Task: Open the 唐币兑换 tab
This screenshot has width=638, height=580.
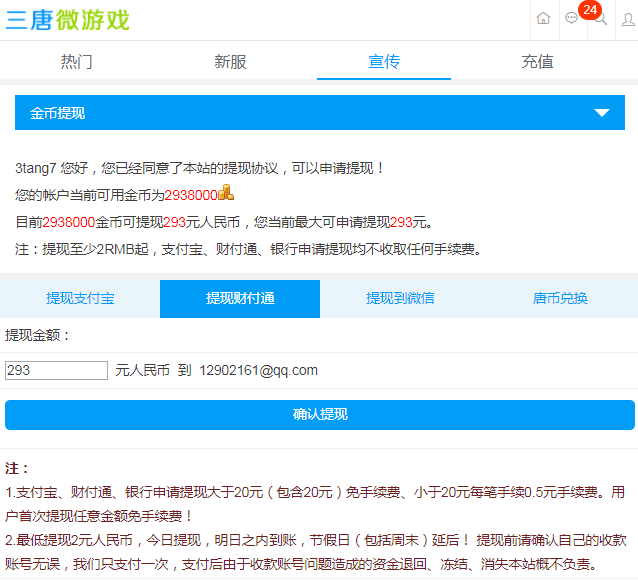Action: (x=560, y=298)
